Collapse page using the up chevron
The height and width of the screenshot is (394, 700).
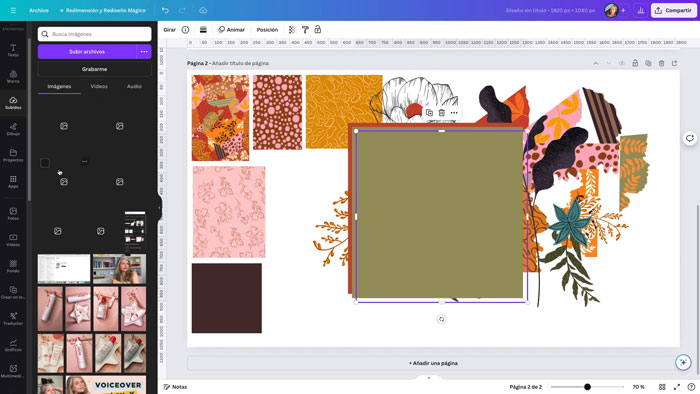(596, 63)
